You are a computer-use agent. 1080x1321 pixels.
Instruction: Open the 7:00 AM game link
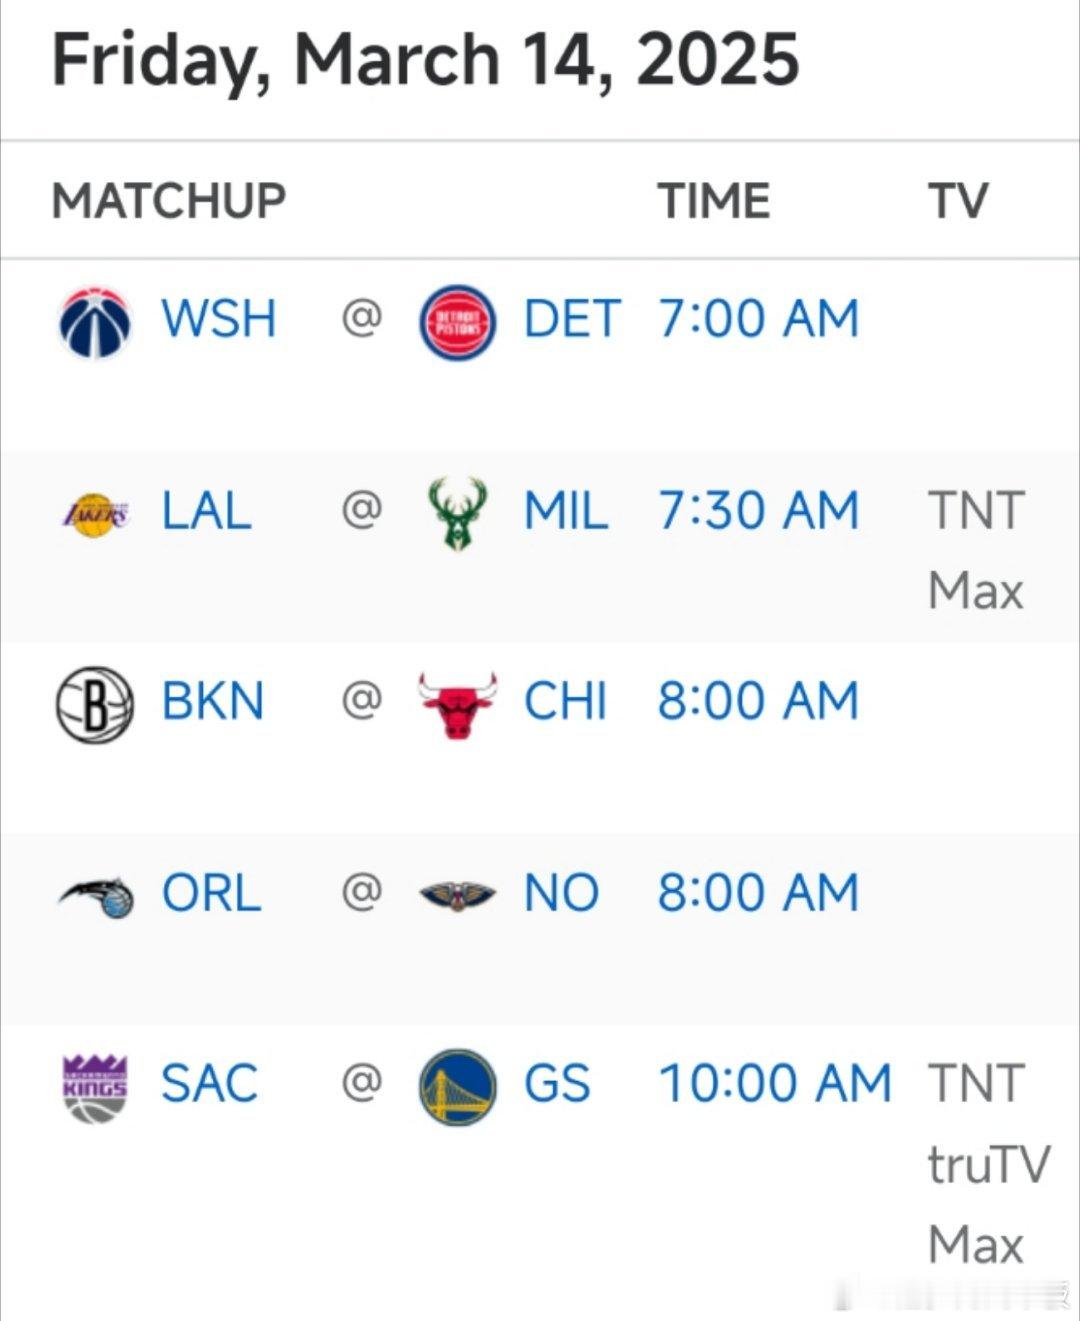(758, 319)
